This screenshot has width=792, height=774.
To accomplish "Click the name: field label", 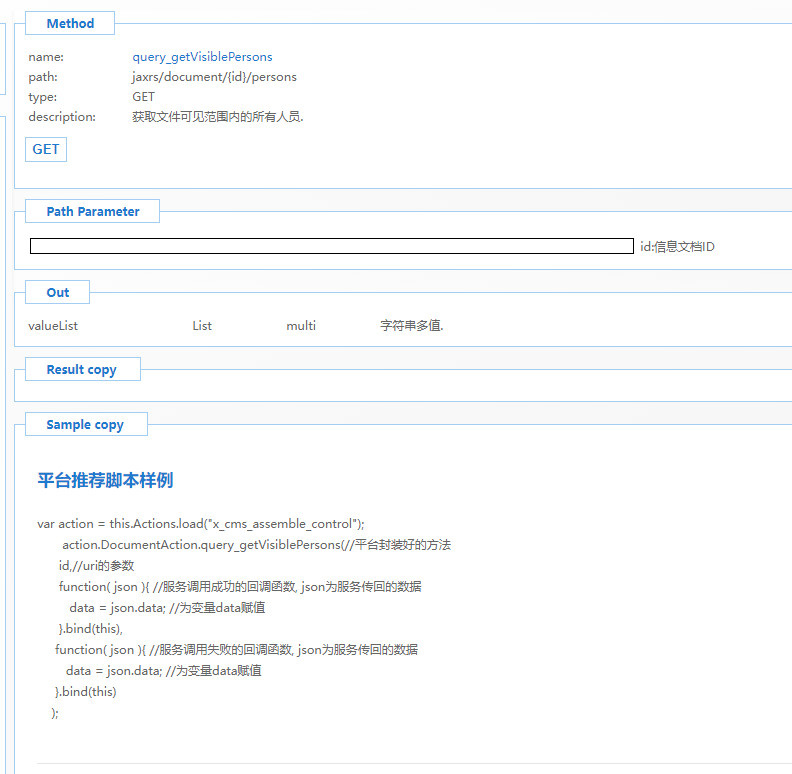I will pyautogui.click(x=46, y=57).
